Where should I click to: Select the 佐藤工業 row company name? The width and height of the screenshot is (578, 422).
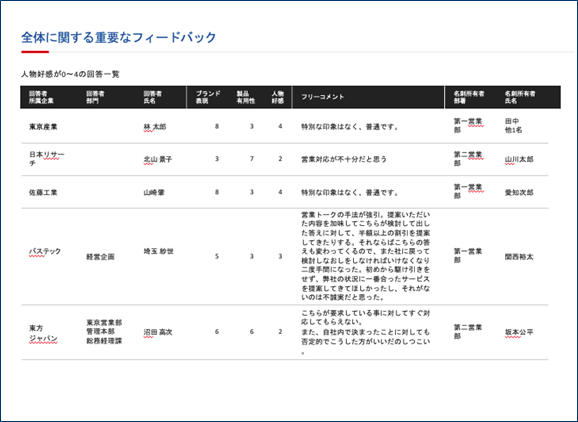tap(43, 192)
